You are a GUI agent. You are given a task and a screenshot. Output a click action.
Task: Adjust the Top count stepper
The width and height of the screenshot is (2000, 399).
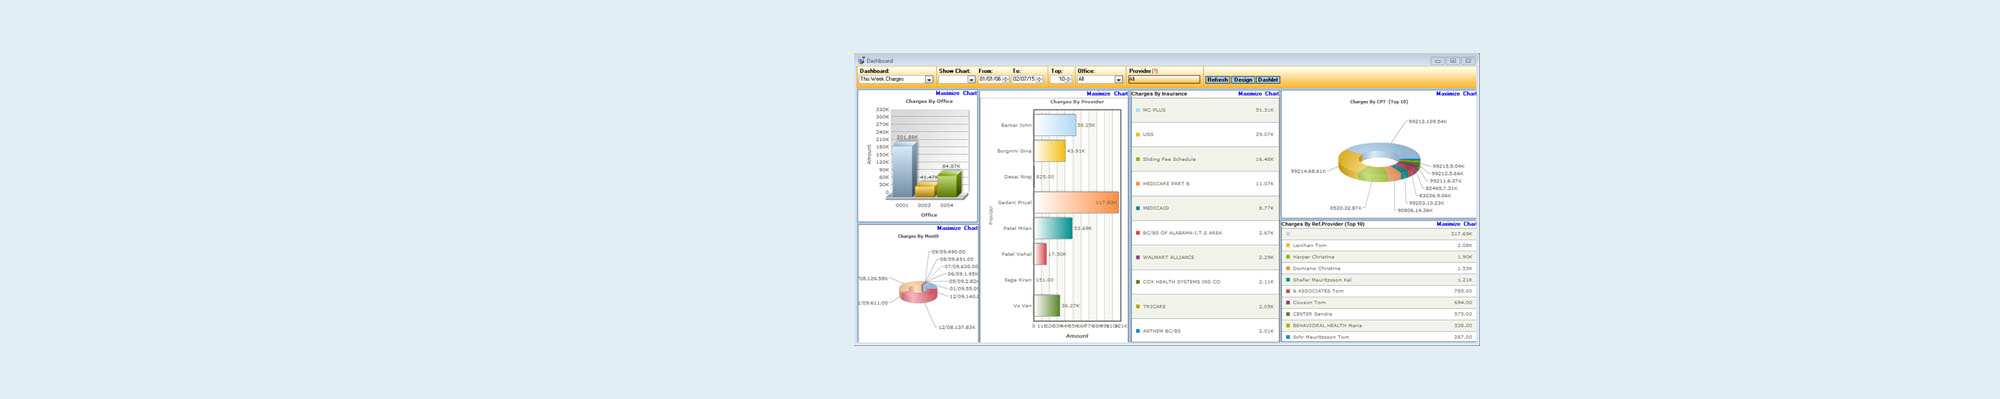pos(1069,80)
